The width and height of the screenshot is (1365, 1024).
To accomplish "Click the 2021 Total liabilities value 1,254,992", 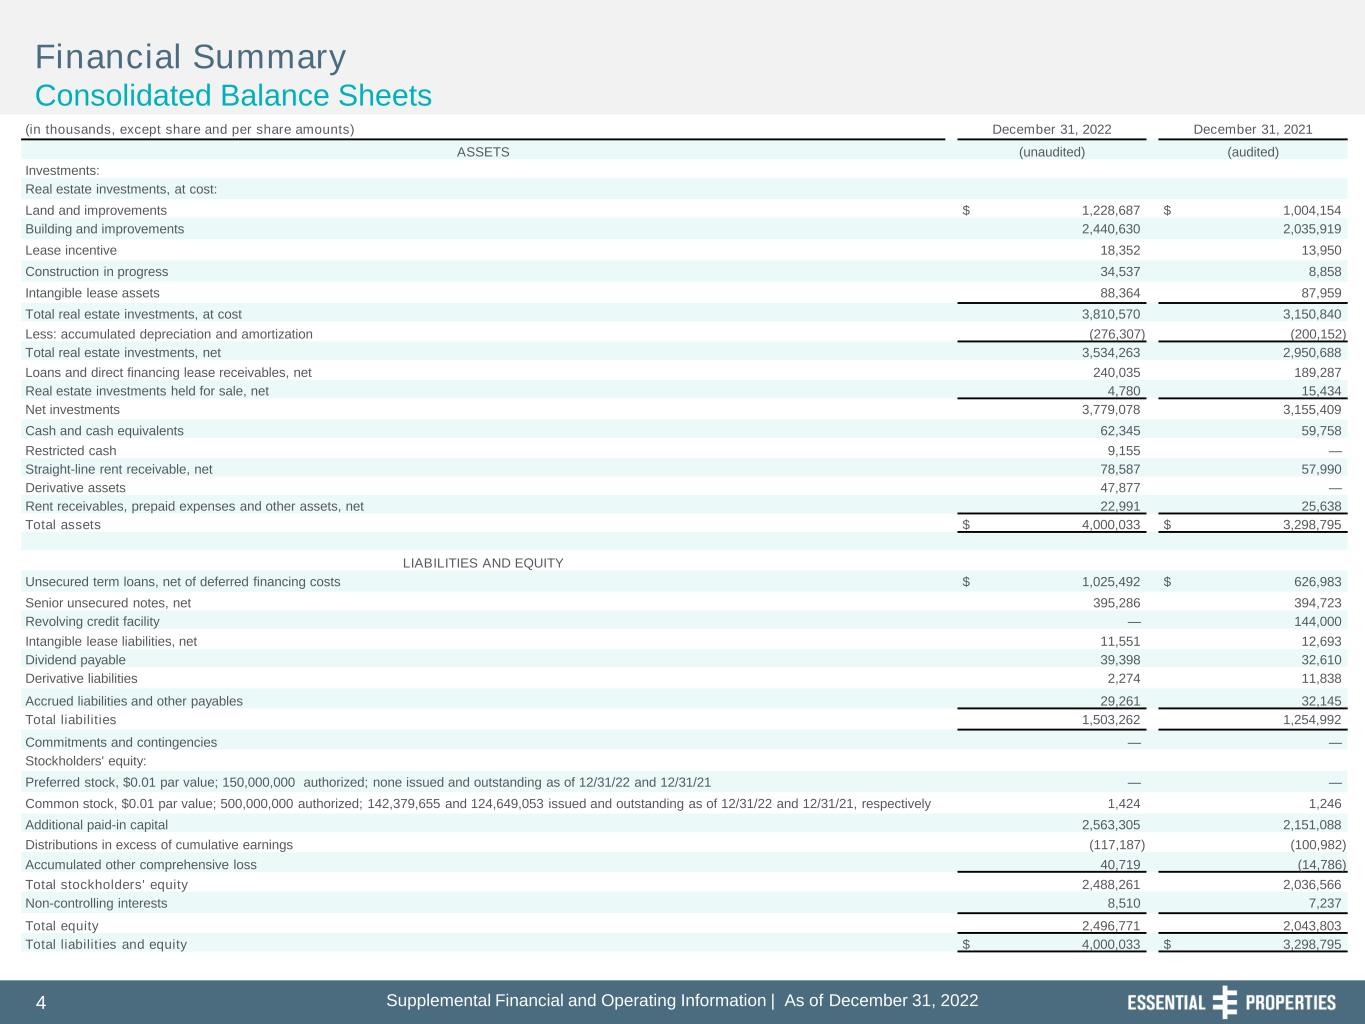I will pyautogui.click(x=1311, y=720).
